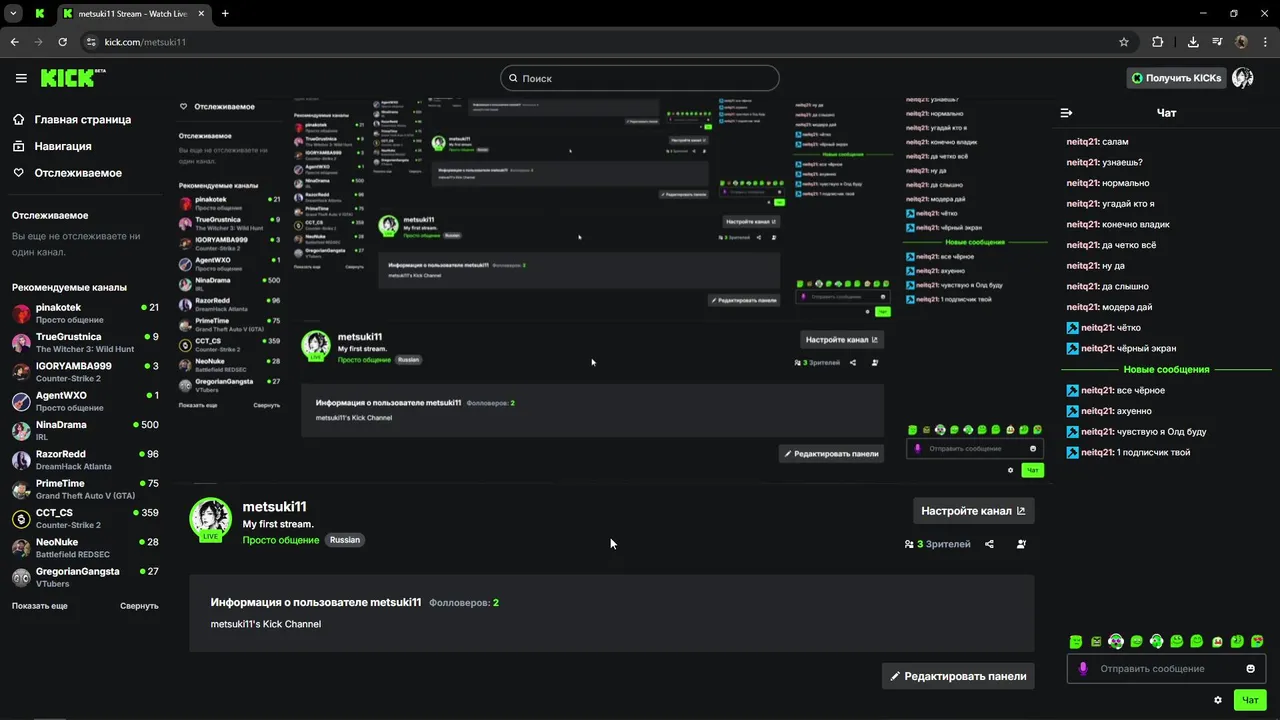The image size is (1280, 720).
Task: Open the user avatar menu in the top right
Action: (1243, 78)
